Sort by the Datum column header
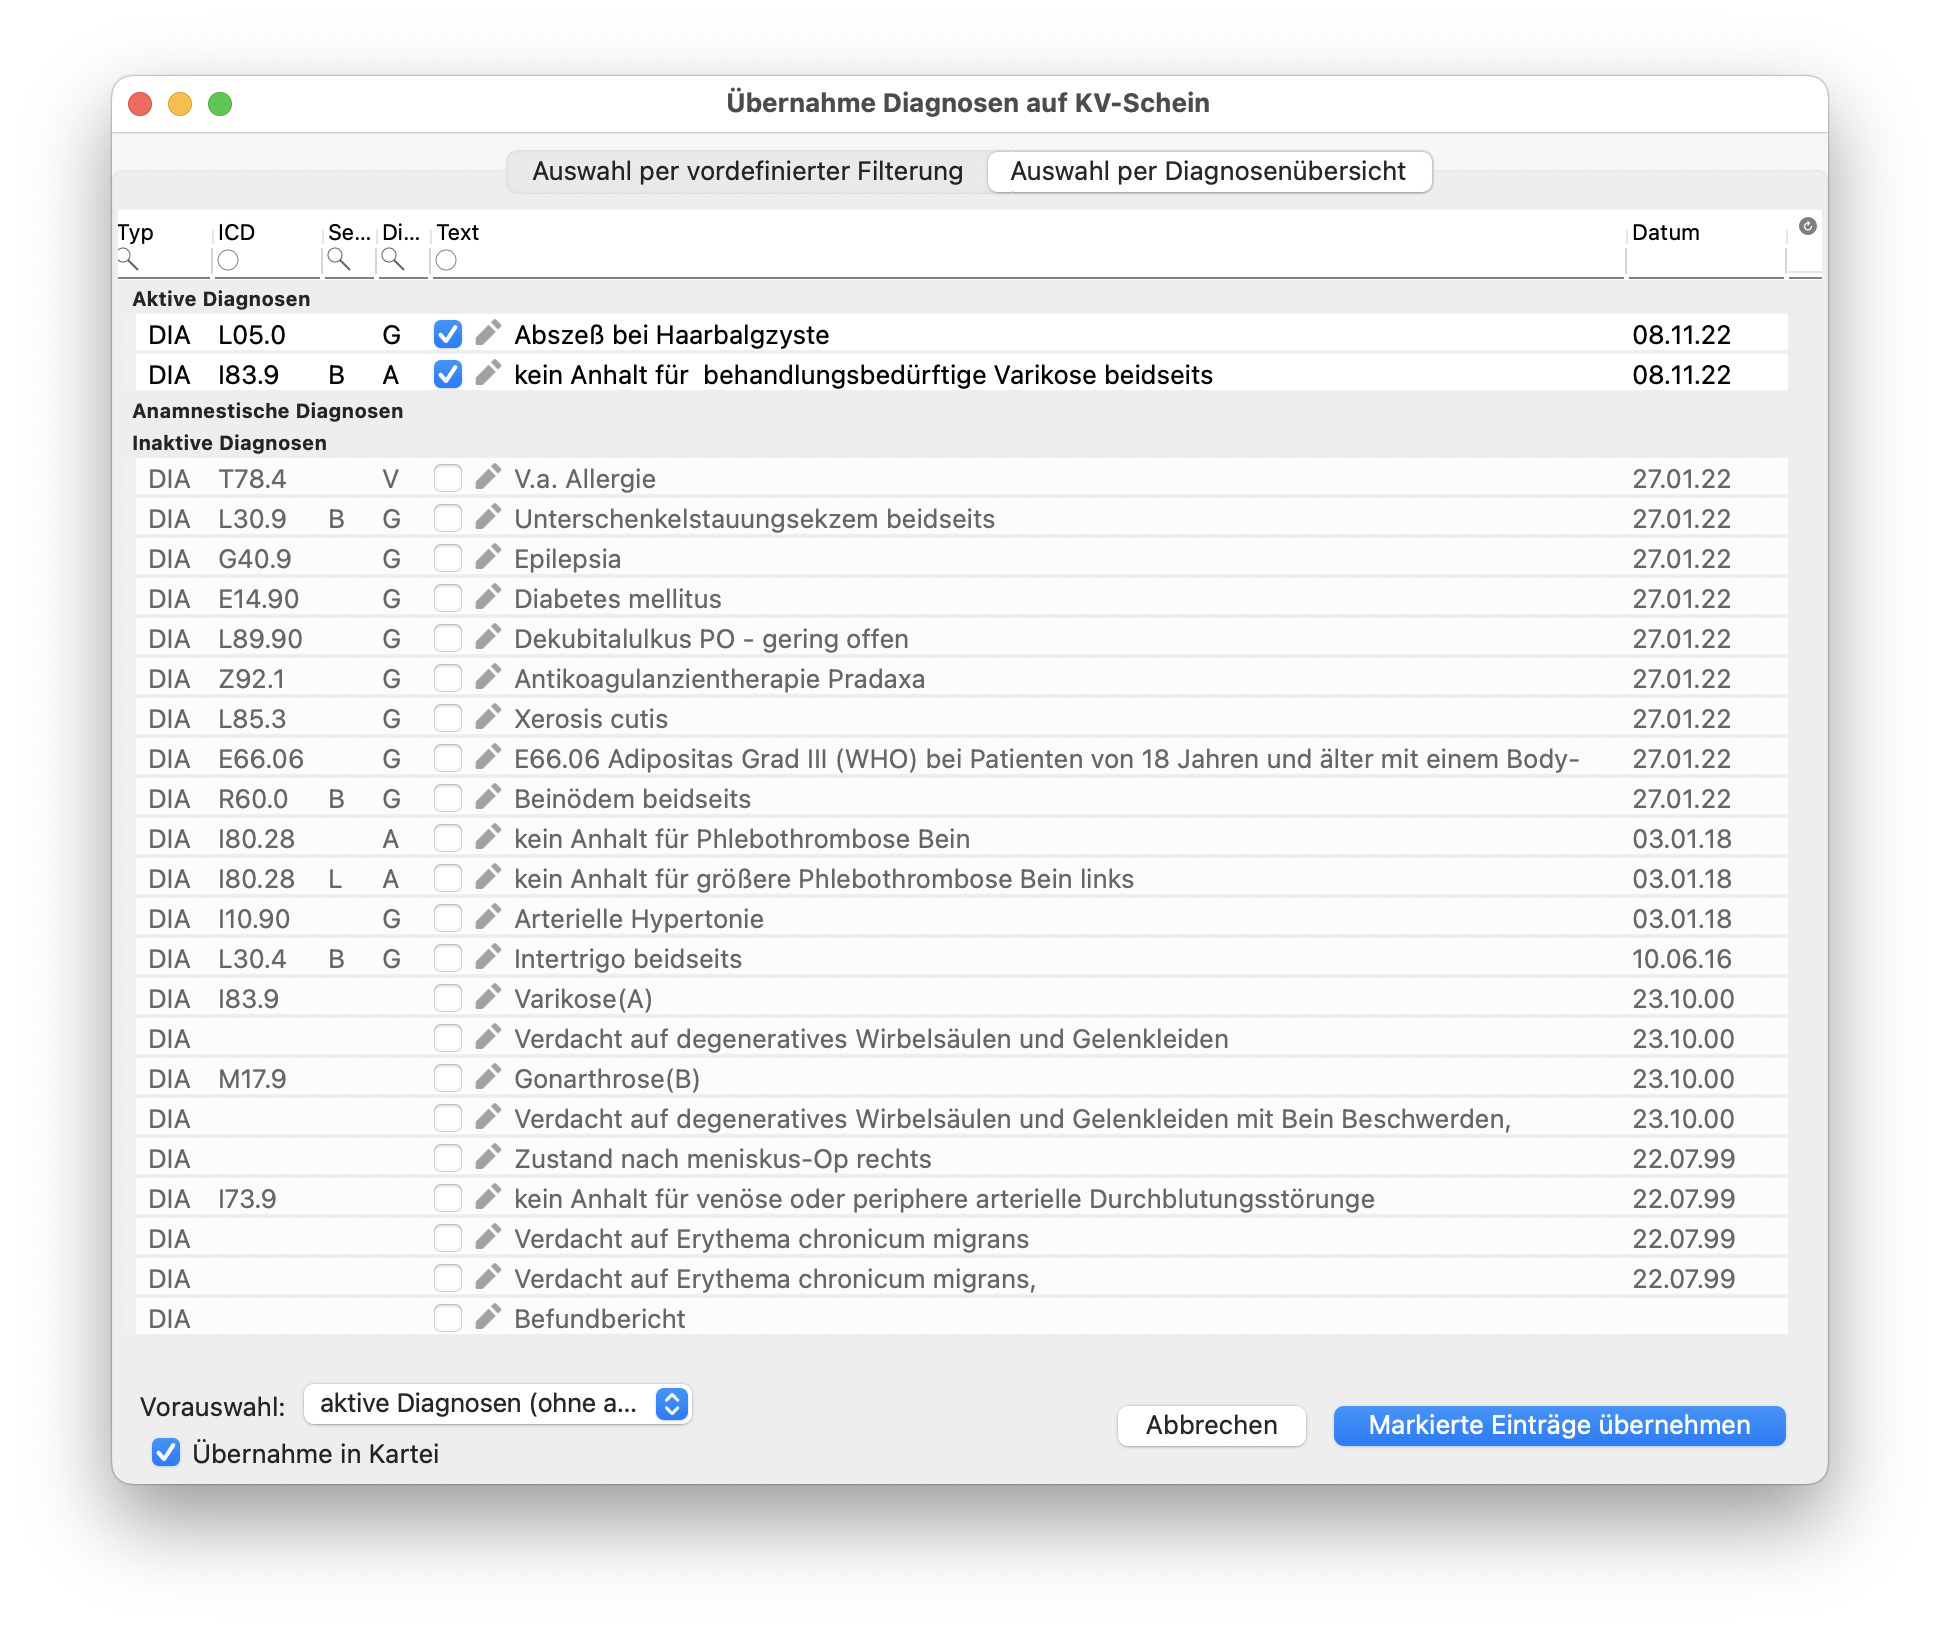This screenshot has width=1940, height=1632. [1666, 232]
